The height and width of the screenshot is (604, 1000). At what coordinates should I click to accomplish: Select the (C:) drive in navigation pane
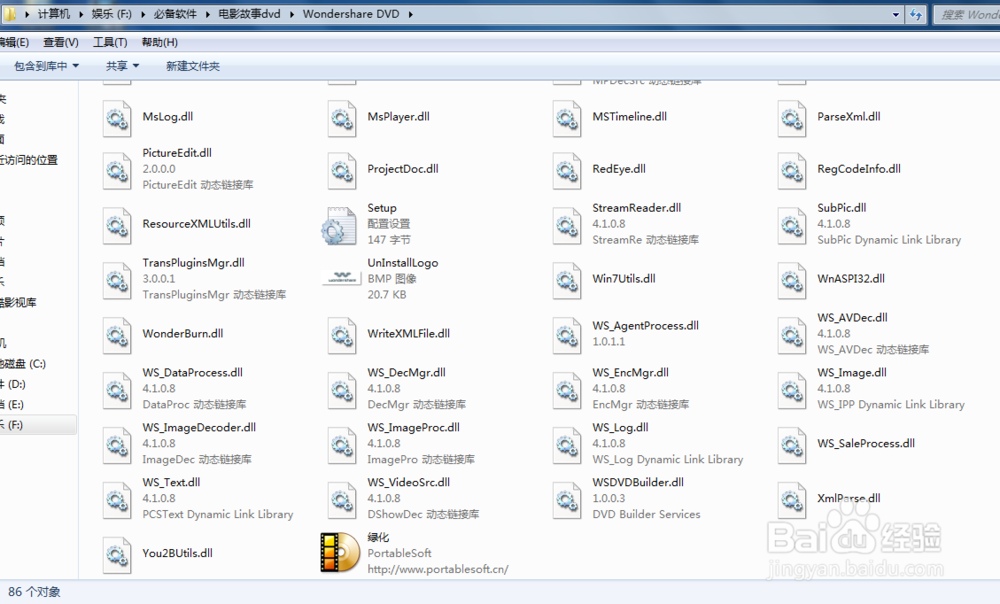click(x=23, y=364)
